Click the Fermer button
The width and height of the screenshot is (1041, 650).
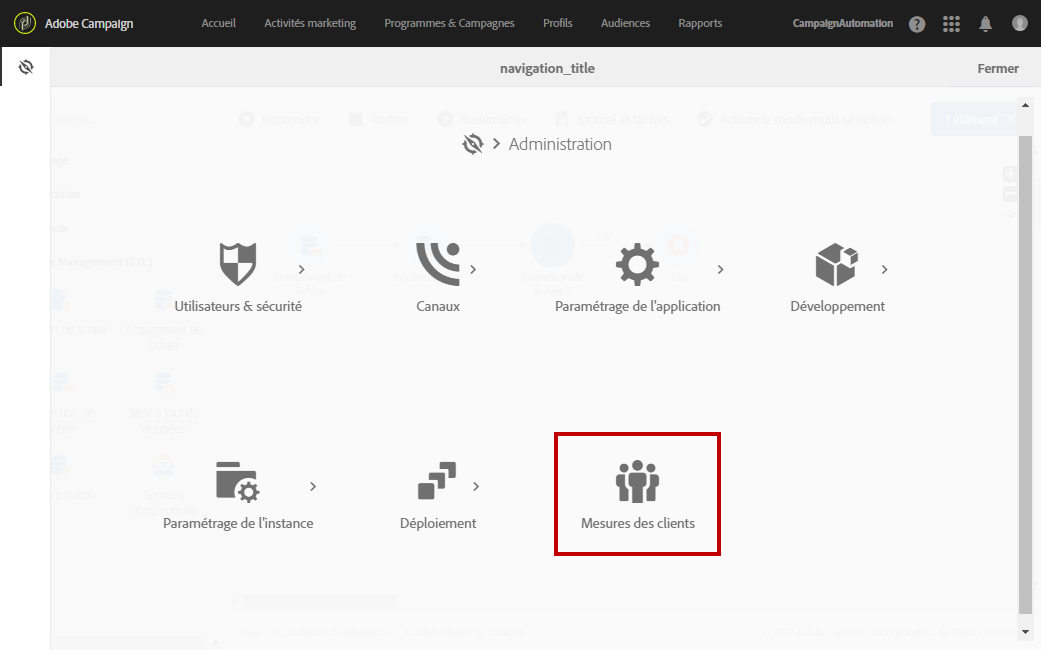tap(997, 68)
